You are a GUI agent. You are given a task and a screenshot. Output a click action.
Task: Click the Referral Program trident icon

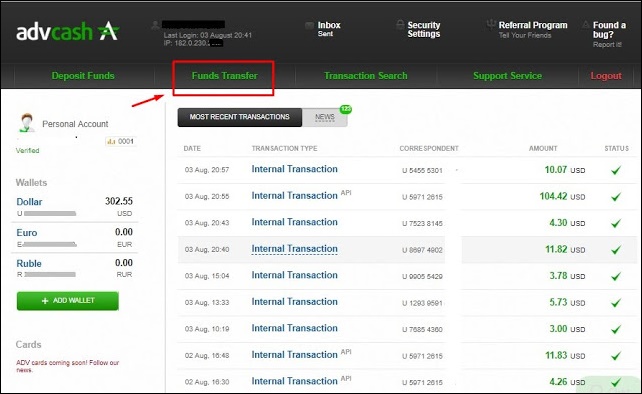pos(491,25)
